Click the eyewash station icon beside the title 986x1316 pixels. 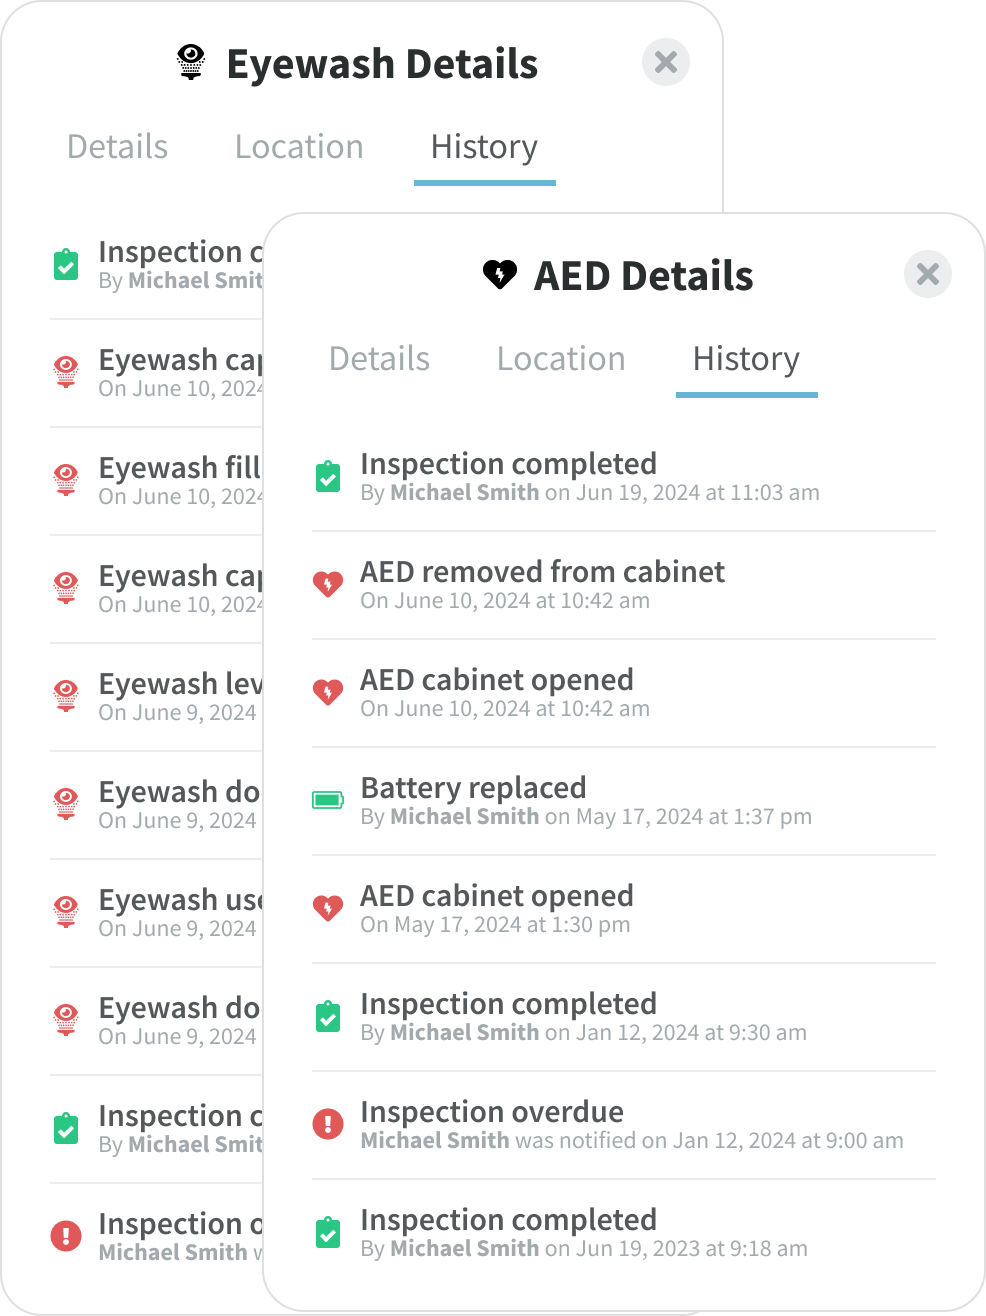(x=191, y=62)
